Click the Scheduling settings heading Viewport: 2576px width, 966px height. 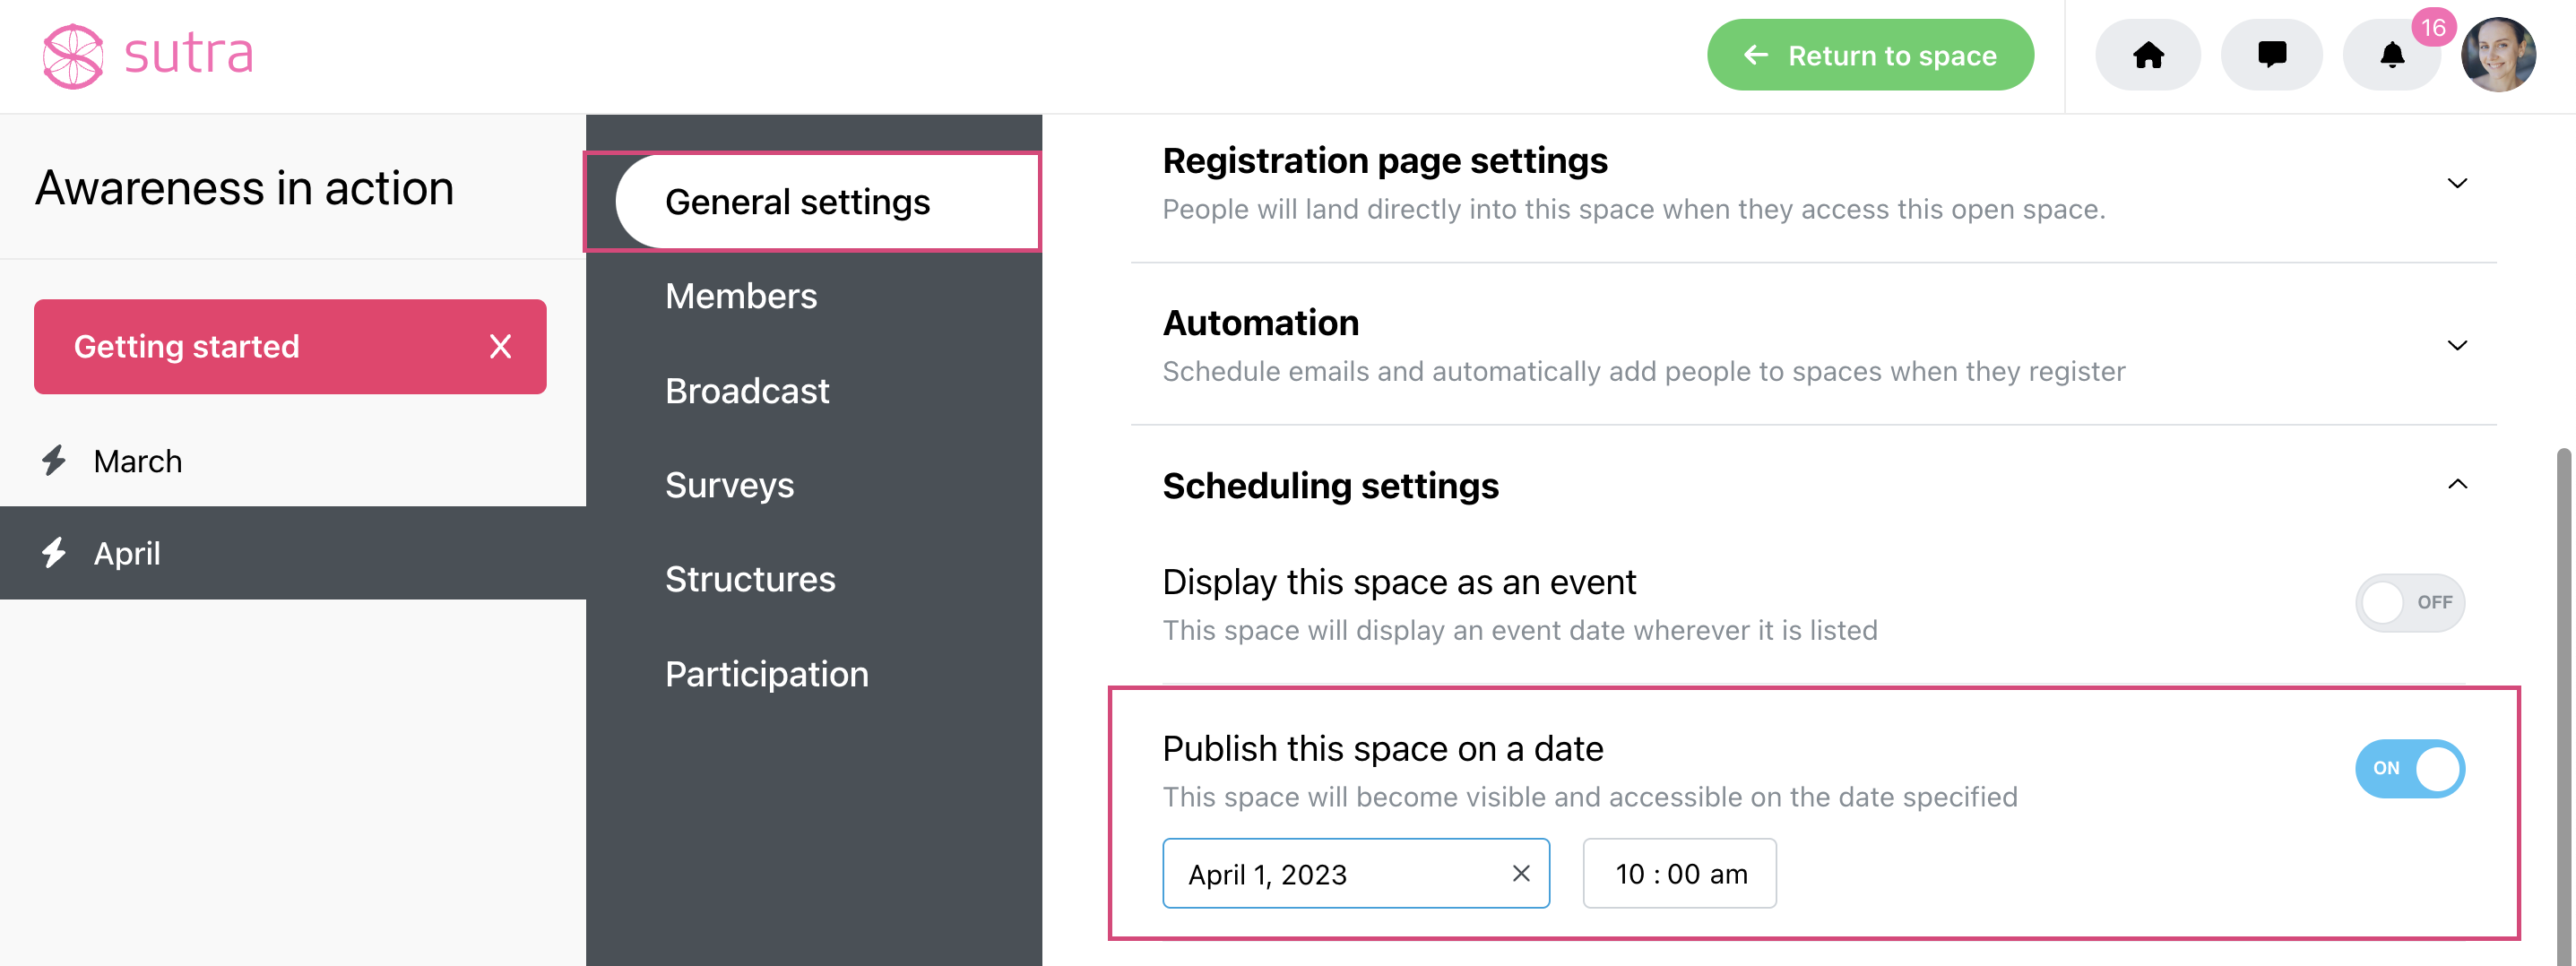(1330, 485)
